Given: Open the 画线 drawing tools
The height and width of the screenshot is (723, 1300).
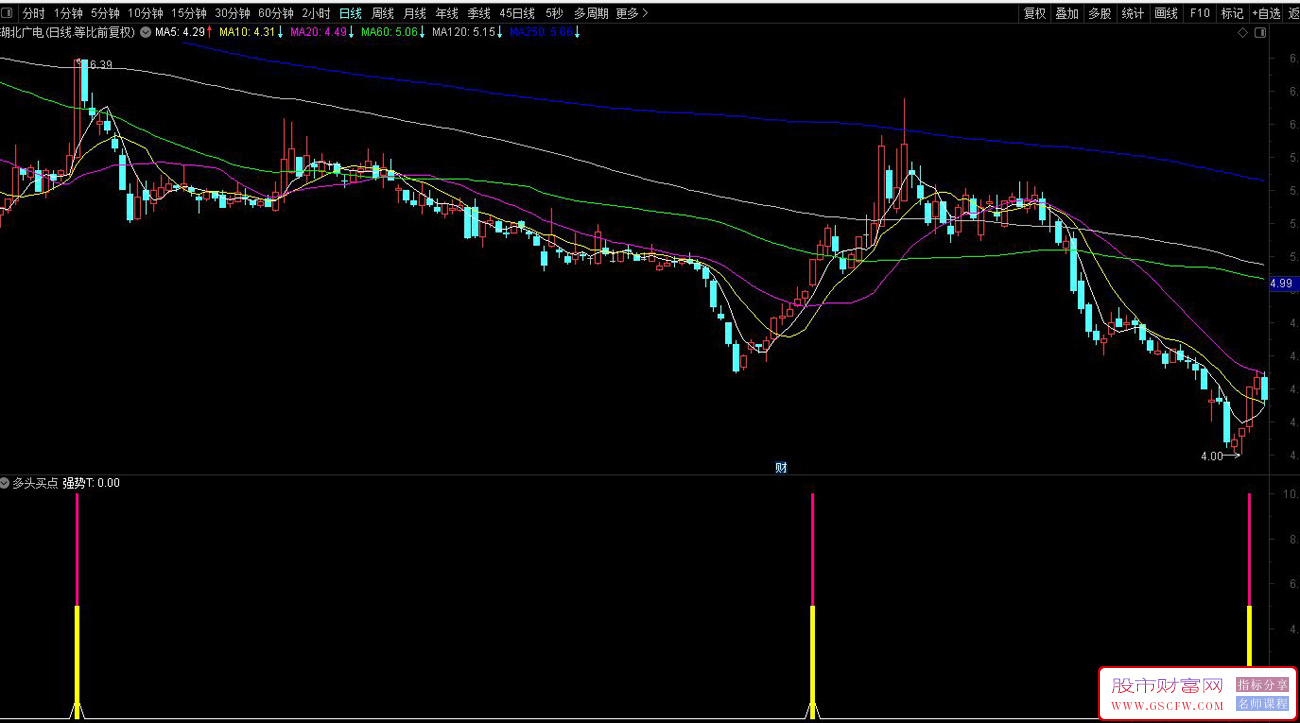Looking at the screenshot, I should [x=1166, y=14].
